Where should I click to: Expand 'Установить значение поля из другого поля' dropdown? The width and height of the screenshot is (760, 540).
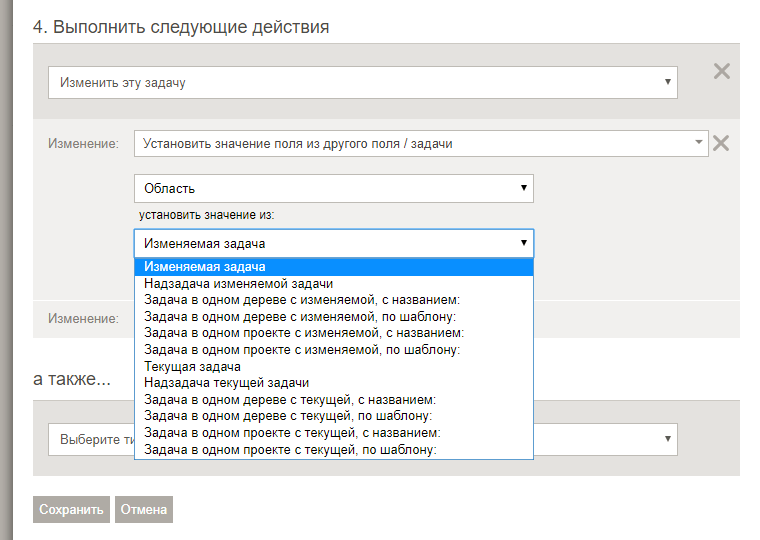(420, 144)
